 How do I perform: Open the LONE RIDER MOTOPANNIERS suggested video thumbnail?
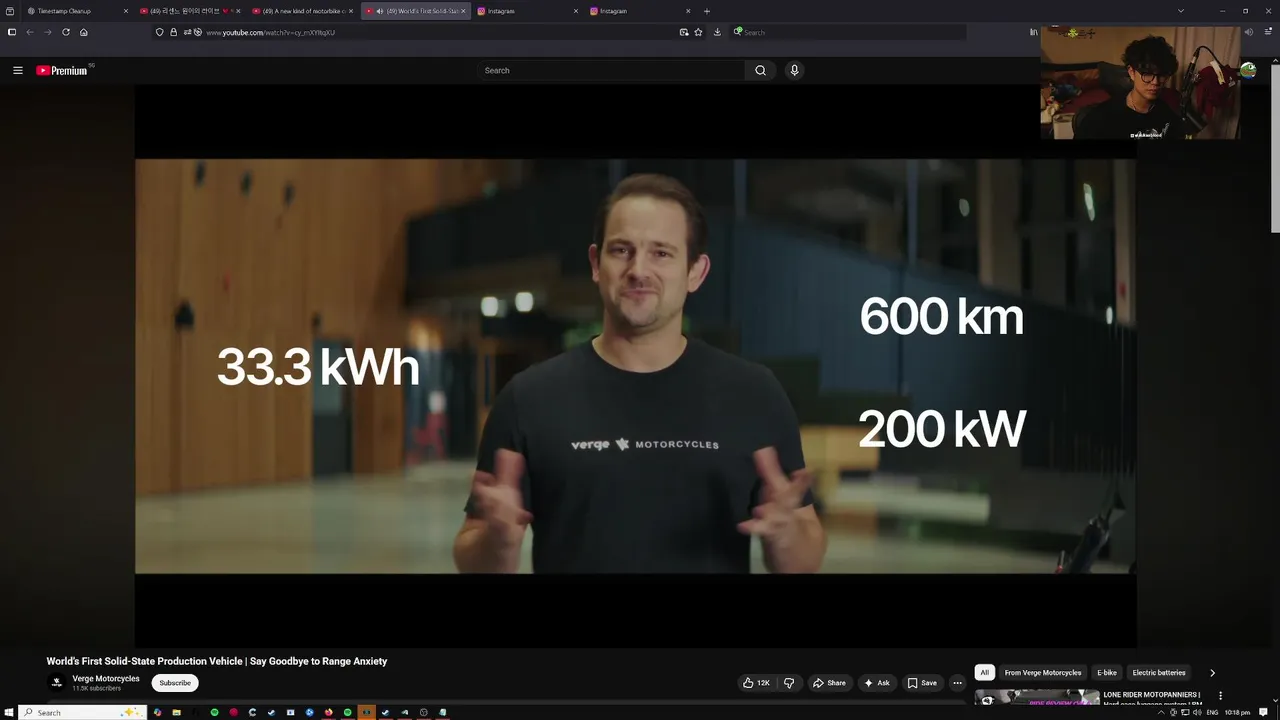click(x=1037, y=698)
